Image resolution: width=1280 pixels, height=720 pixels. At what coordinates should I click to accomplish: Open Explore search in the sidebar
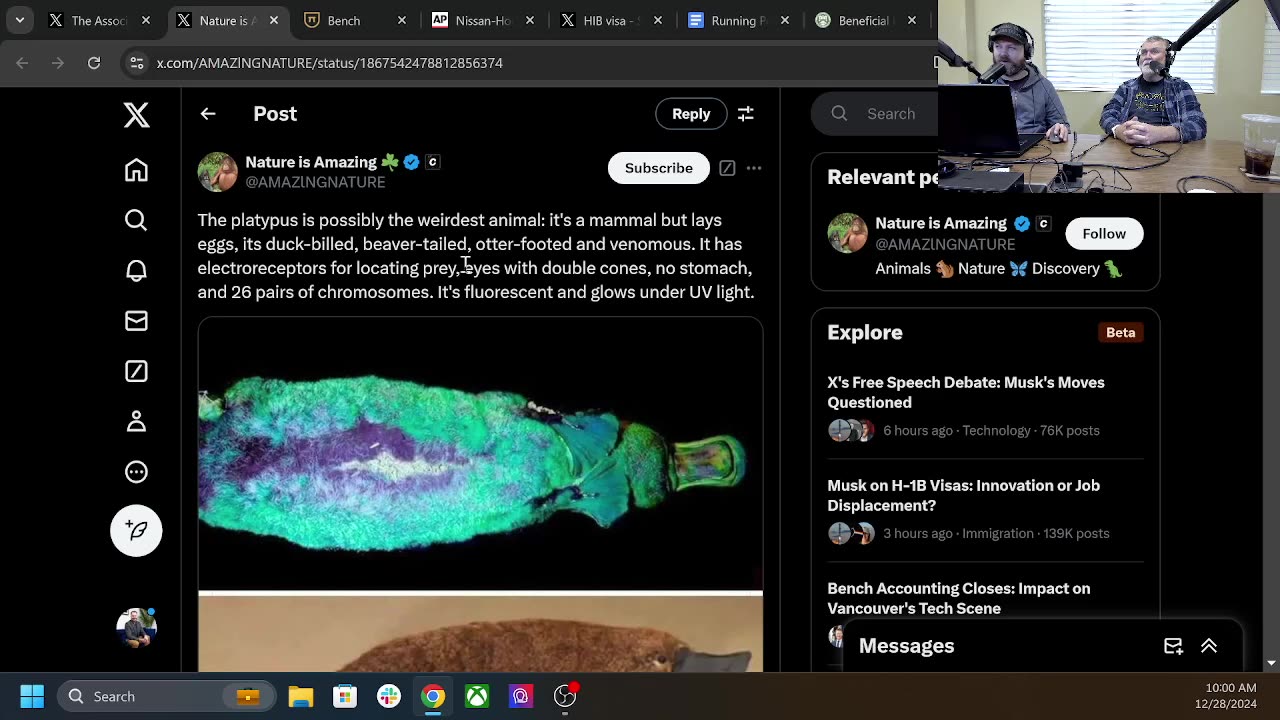136,220
